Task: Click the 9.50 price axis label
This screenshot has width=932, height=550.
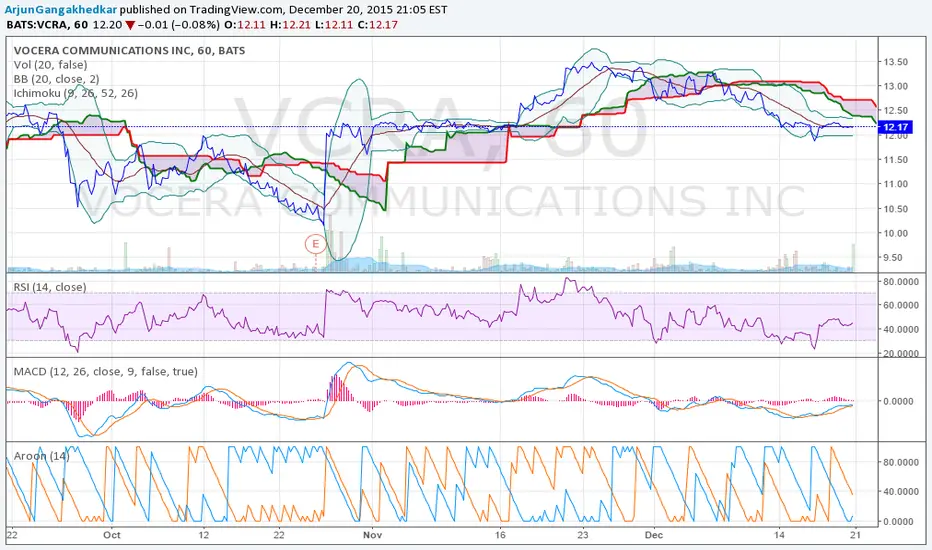Action: (895, 258)
